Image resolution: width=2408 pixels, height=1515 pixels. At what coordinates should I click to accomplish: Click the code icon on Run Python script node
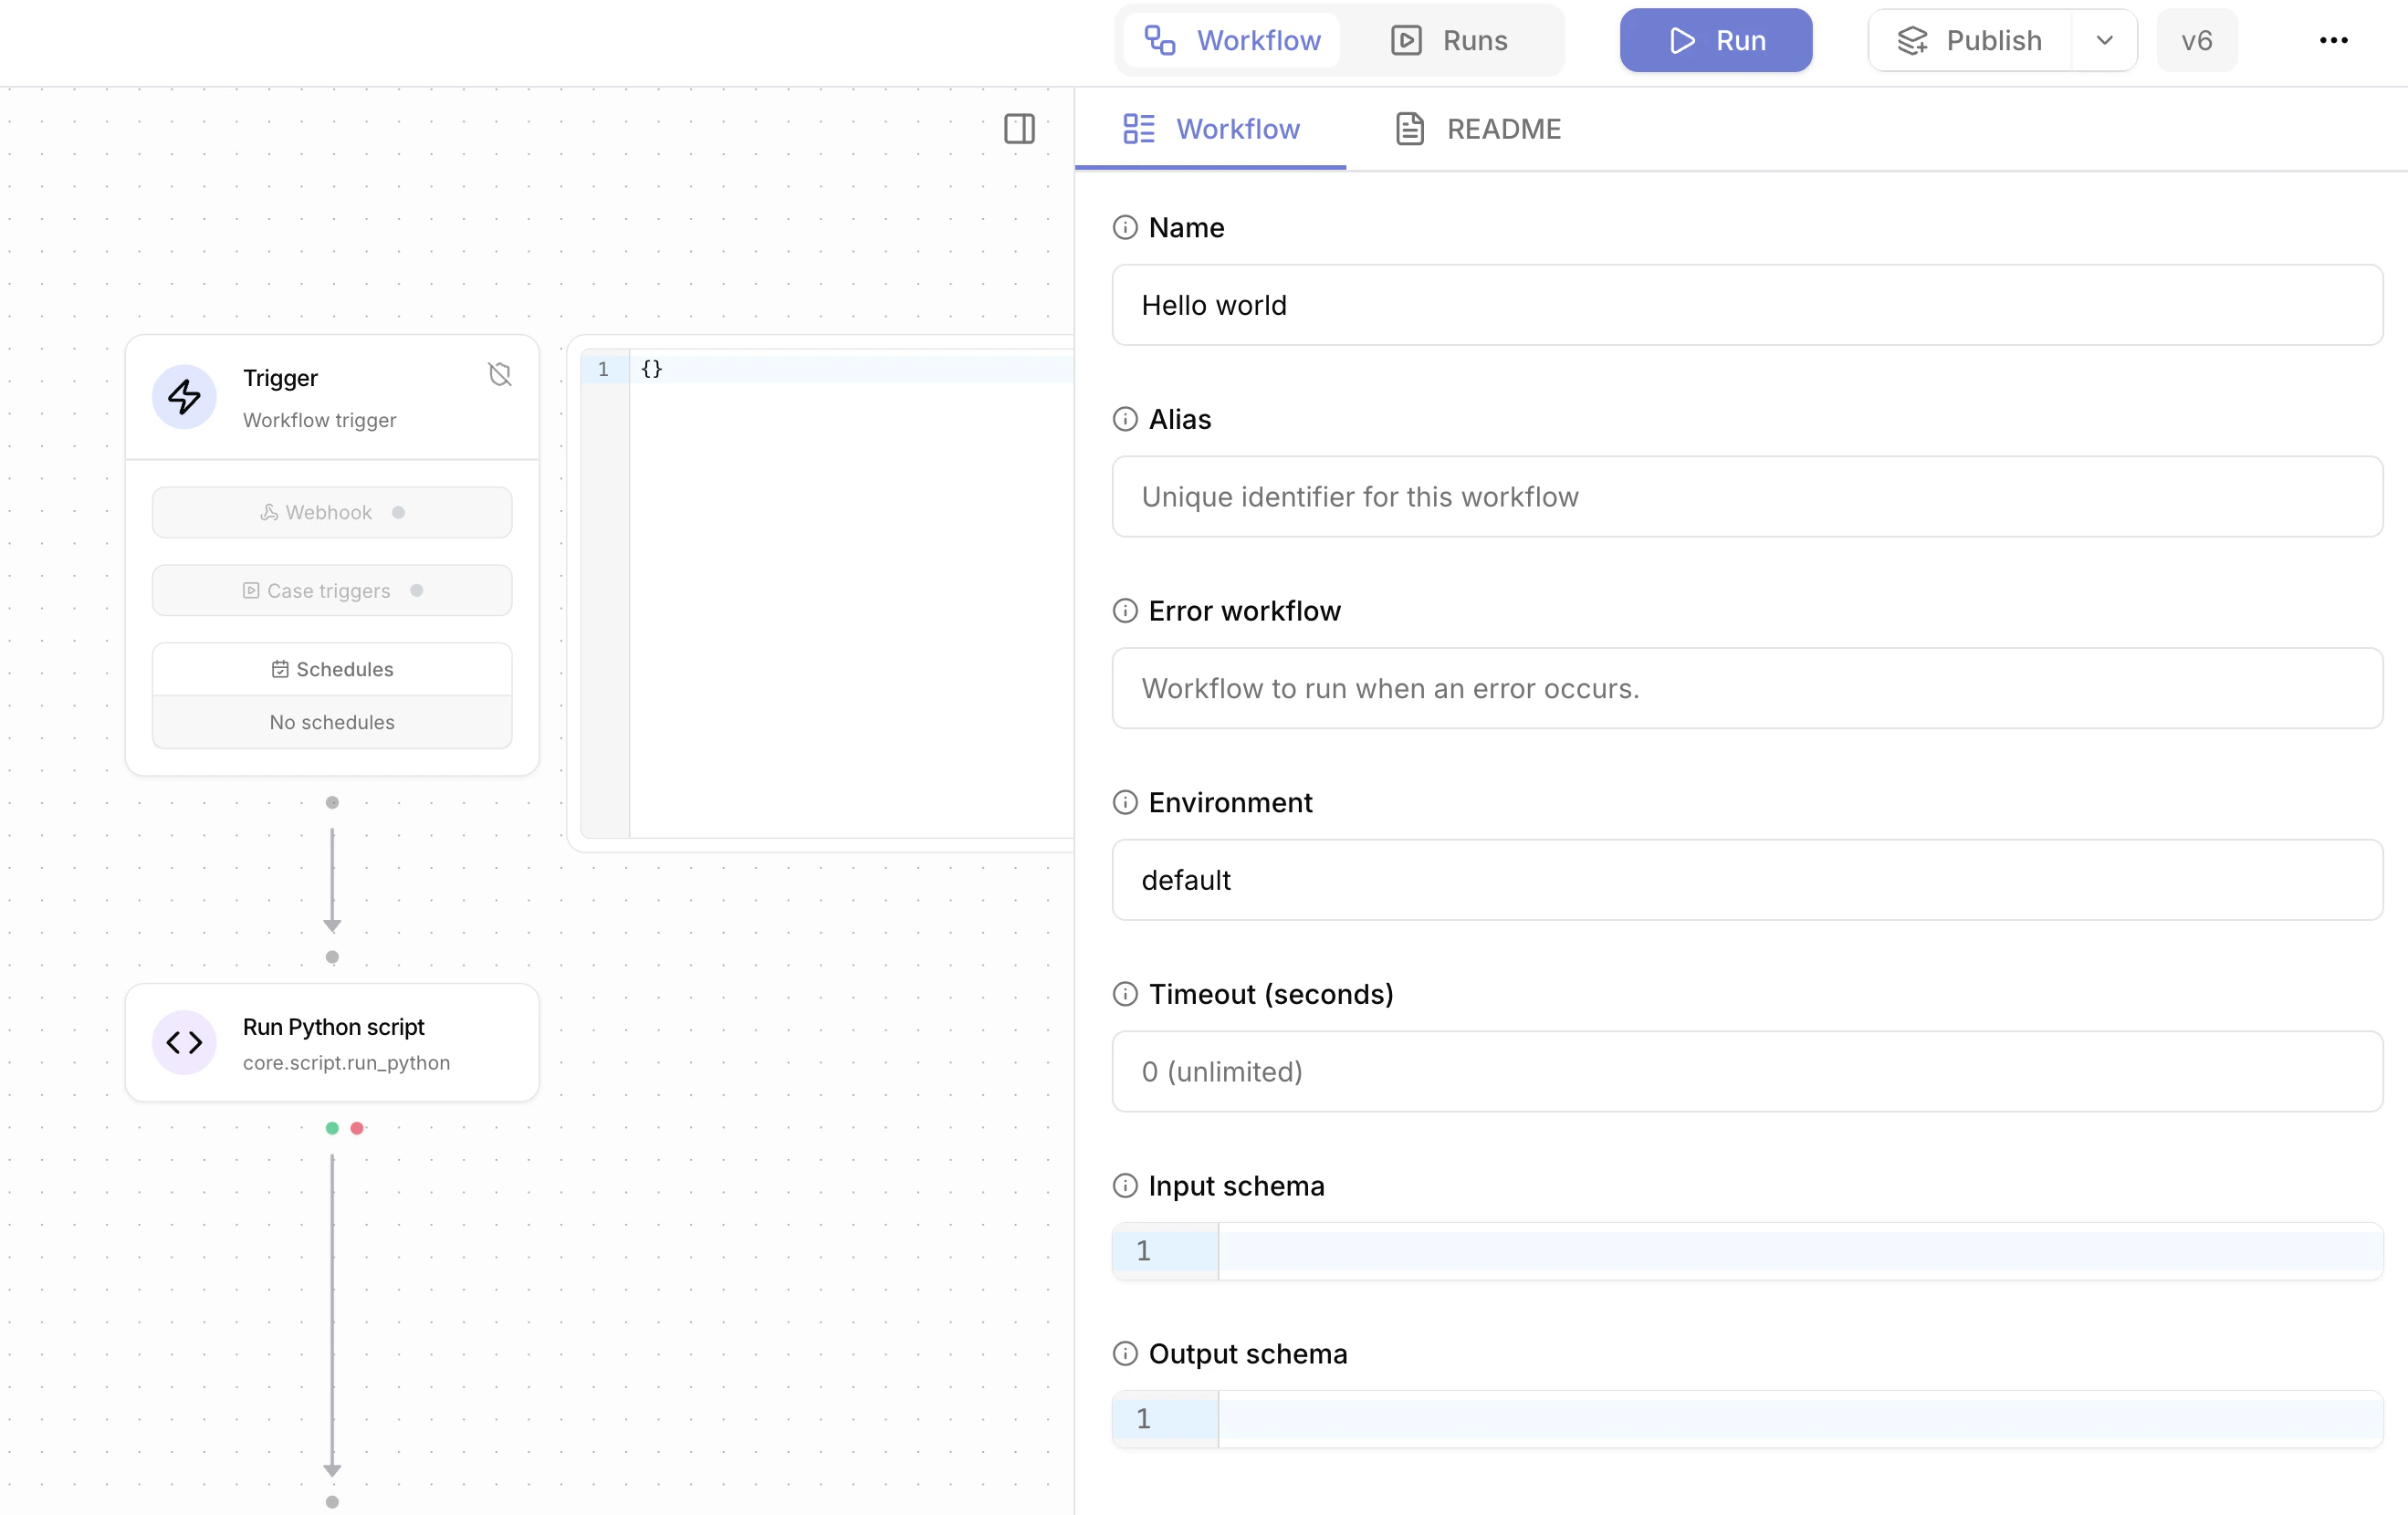(x=184, y=1042)
